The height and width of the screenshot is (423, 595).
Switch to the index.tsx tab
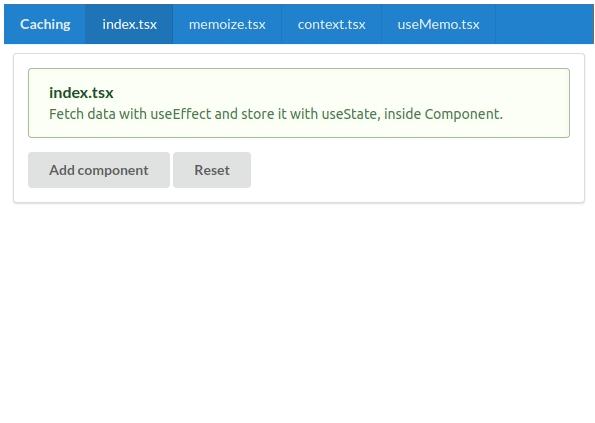(x=129, y=24)
